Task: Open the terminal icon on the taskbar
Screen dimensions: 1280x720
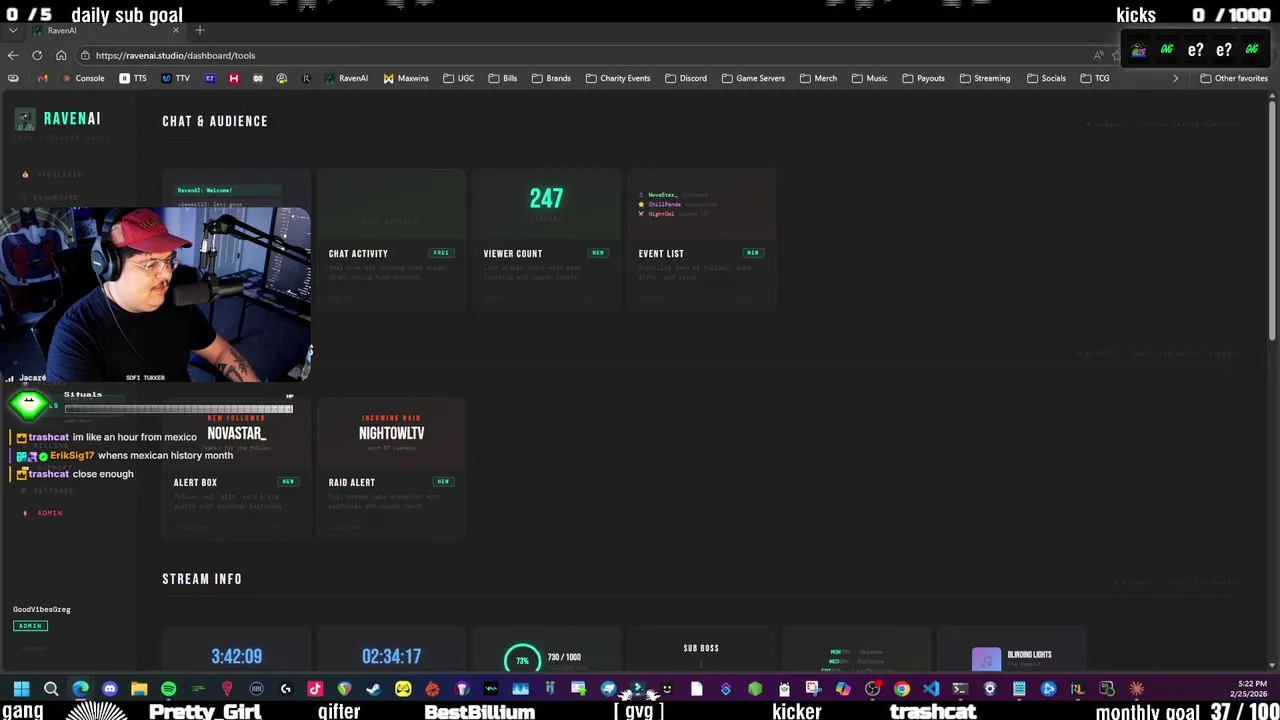Action: tap(960, 688)
